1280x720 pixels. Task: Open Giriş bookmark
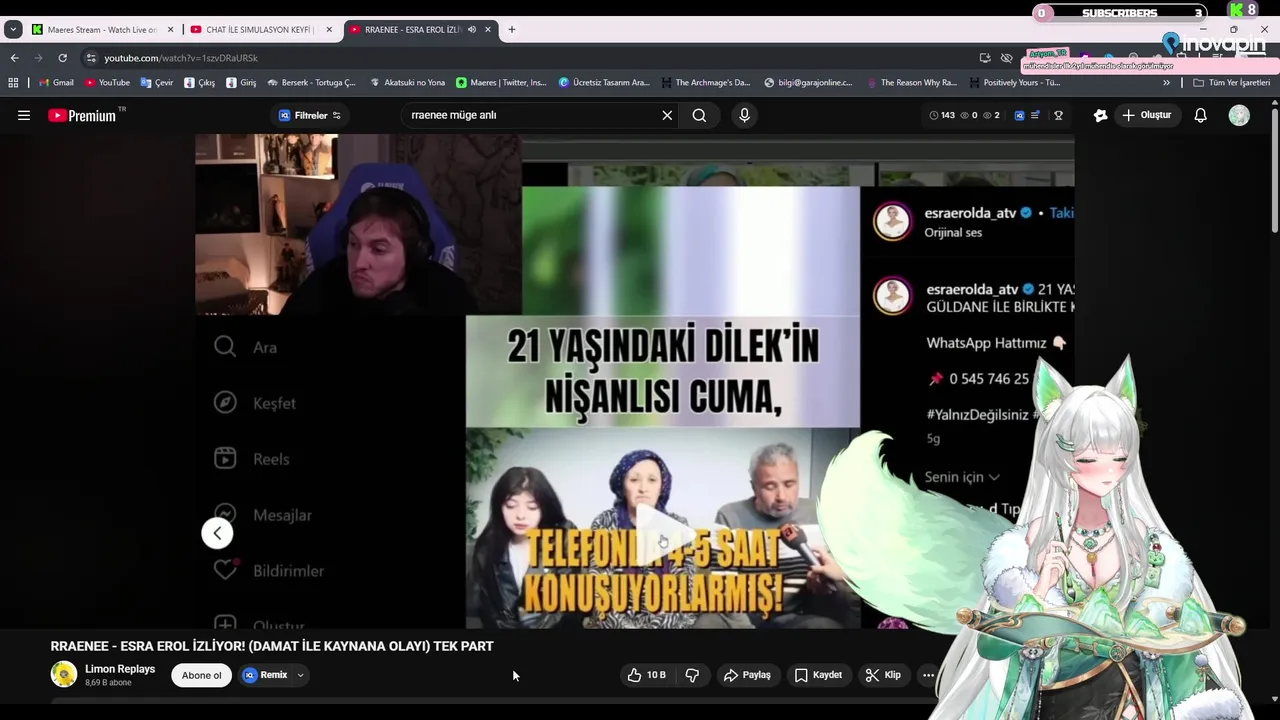tap(241, 83)
